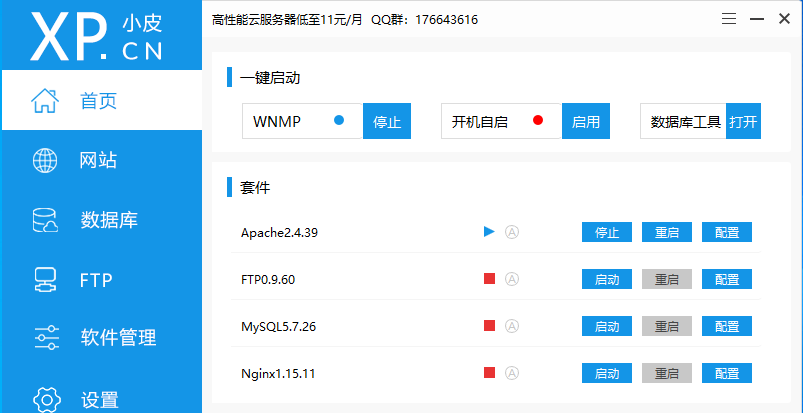This screenshot has height=413, width=803.
Task: Toggle FTP0.9.60 auto-start A icon
Action: pyautogui.click(x=512, y=279)
